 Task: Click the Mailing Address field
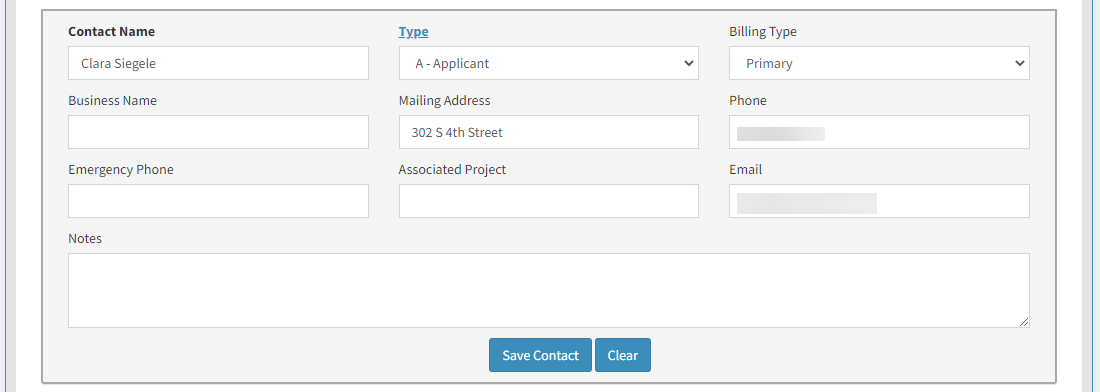(549, 132)
